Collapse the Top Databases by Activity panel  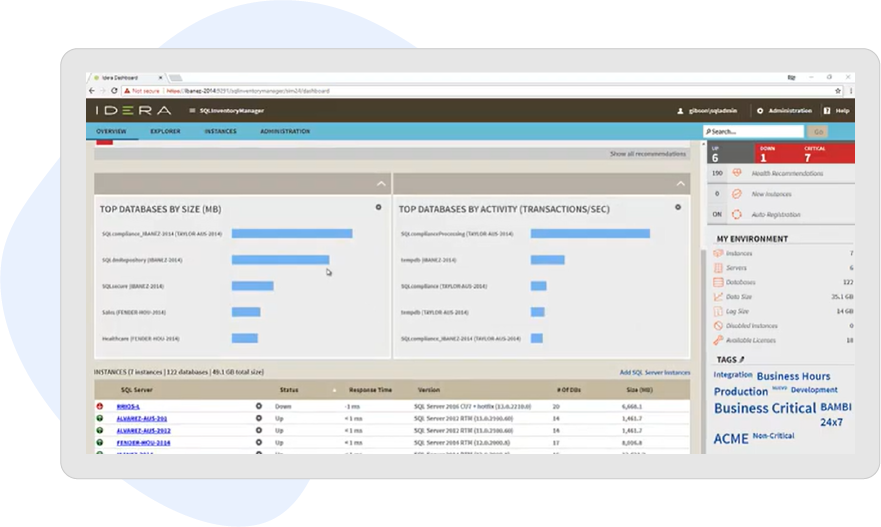(680, 184)
